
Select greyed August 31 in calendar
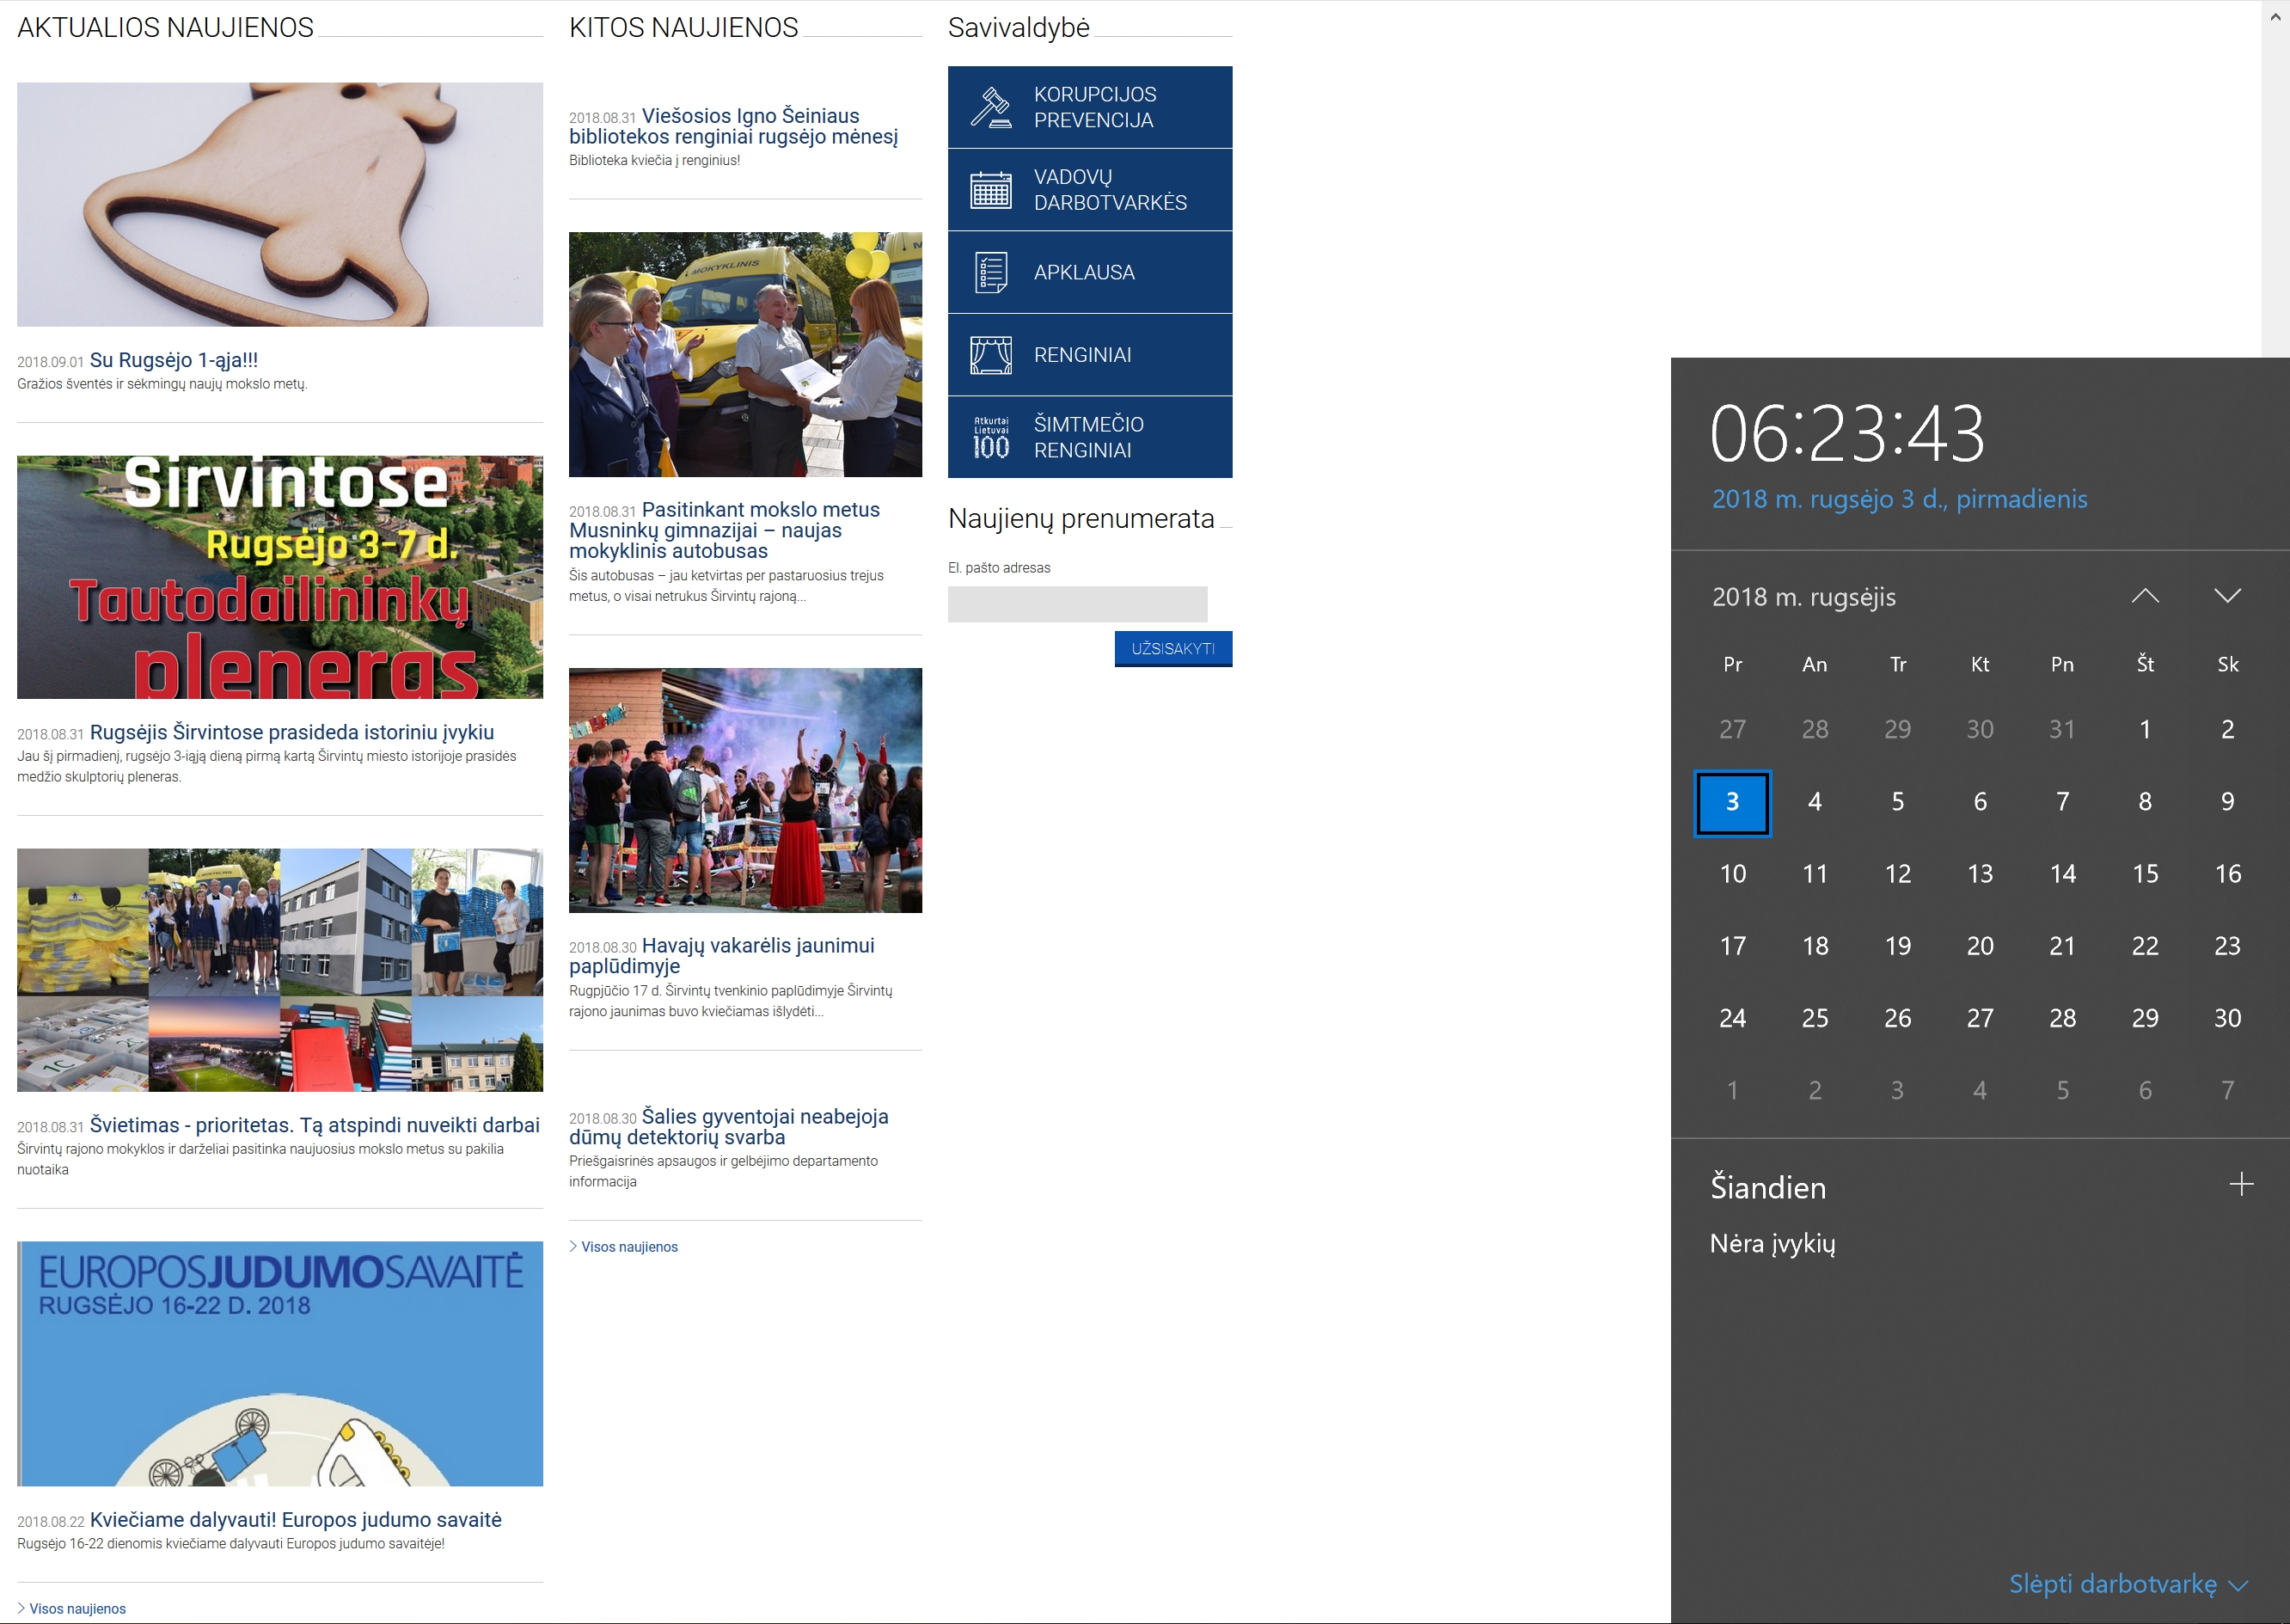(2062, 730)
